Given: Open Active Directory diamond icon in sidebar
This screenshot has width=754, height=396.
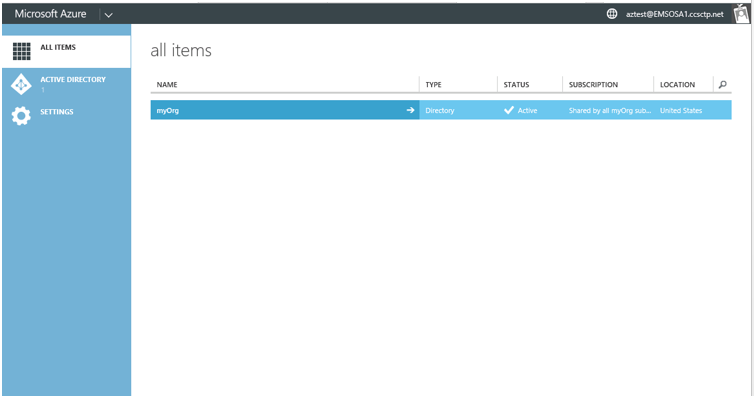Looking at the screenshot, I should pyautogui.click(x=21, y=84).
